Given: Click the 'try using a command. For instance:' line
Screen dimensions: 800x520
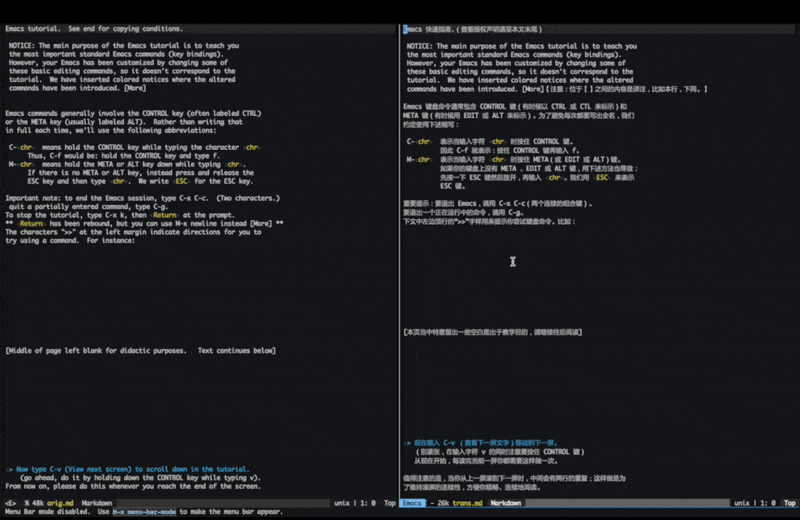Looking at the screenshot, I should pyautogui.click(x=70, y=240).
